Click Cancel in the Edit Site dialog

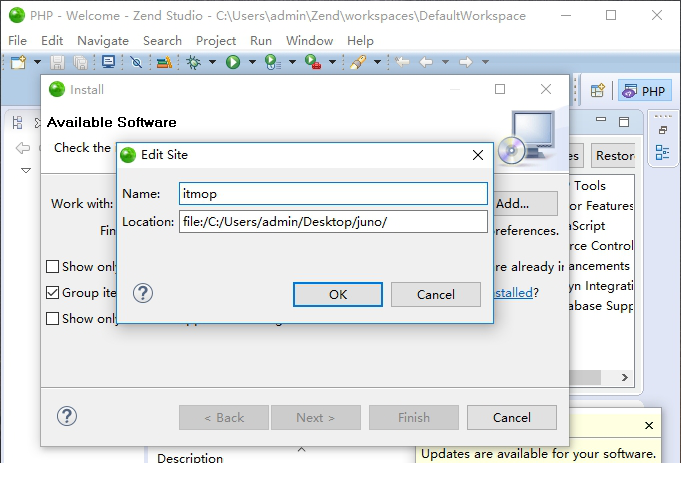(x=436, y=294)
